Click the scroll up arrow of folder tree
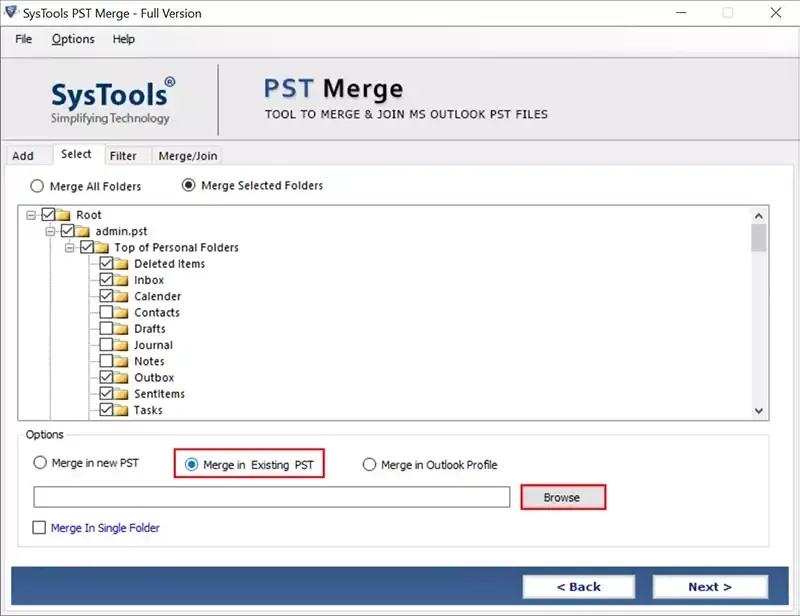This screenshot has height=616, width=800. [x=759, y=215]
